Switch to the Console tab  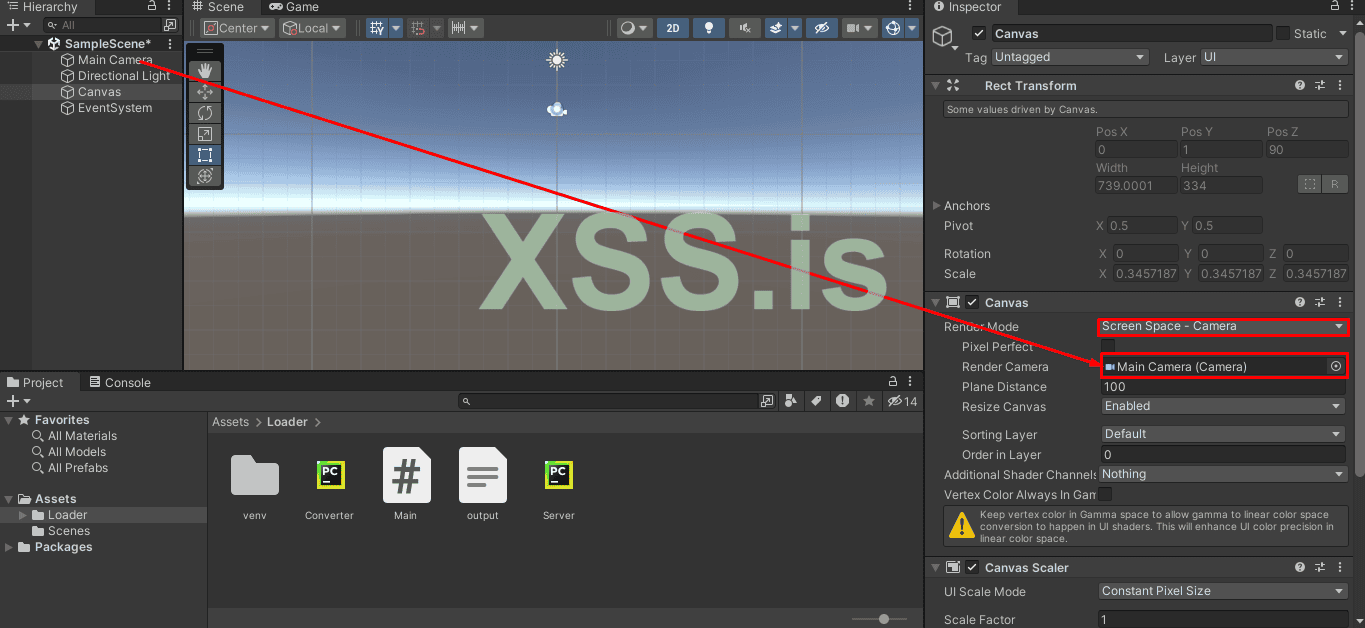[x=119, y=382]
